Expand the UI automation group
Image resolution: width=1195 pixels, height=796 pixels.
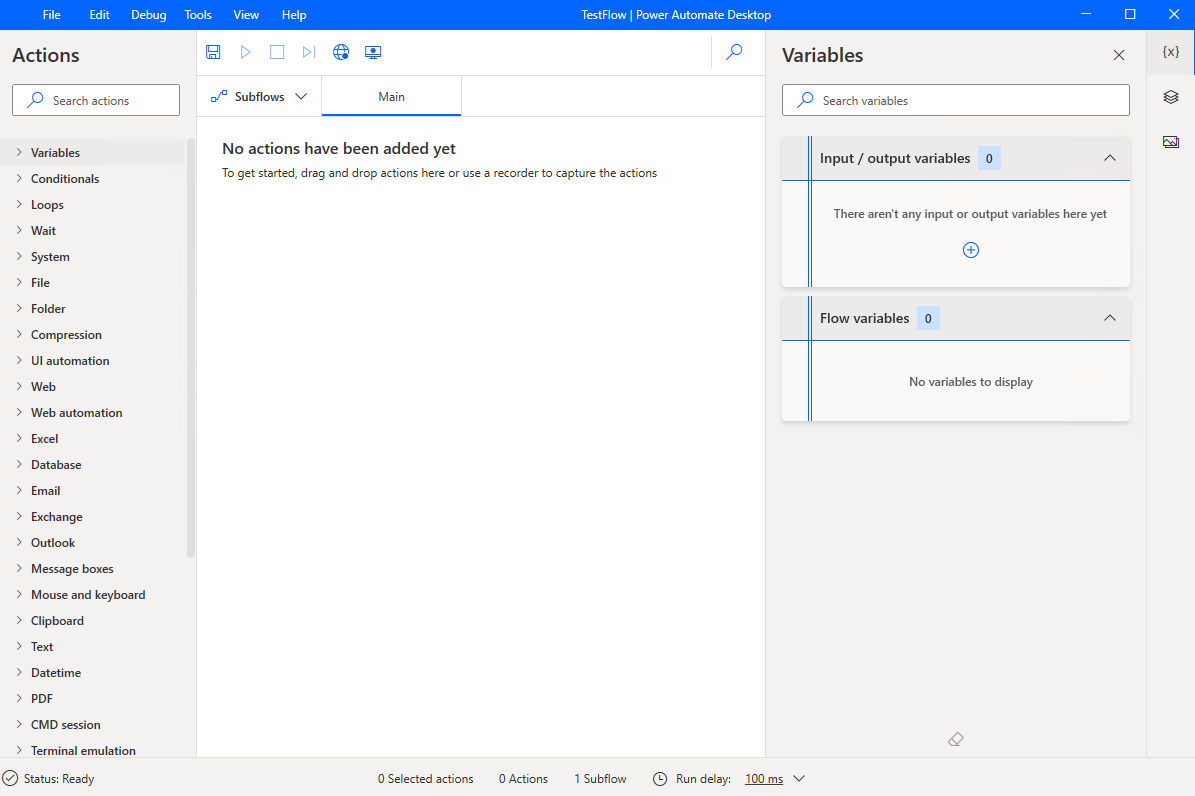19,361
